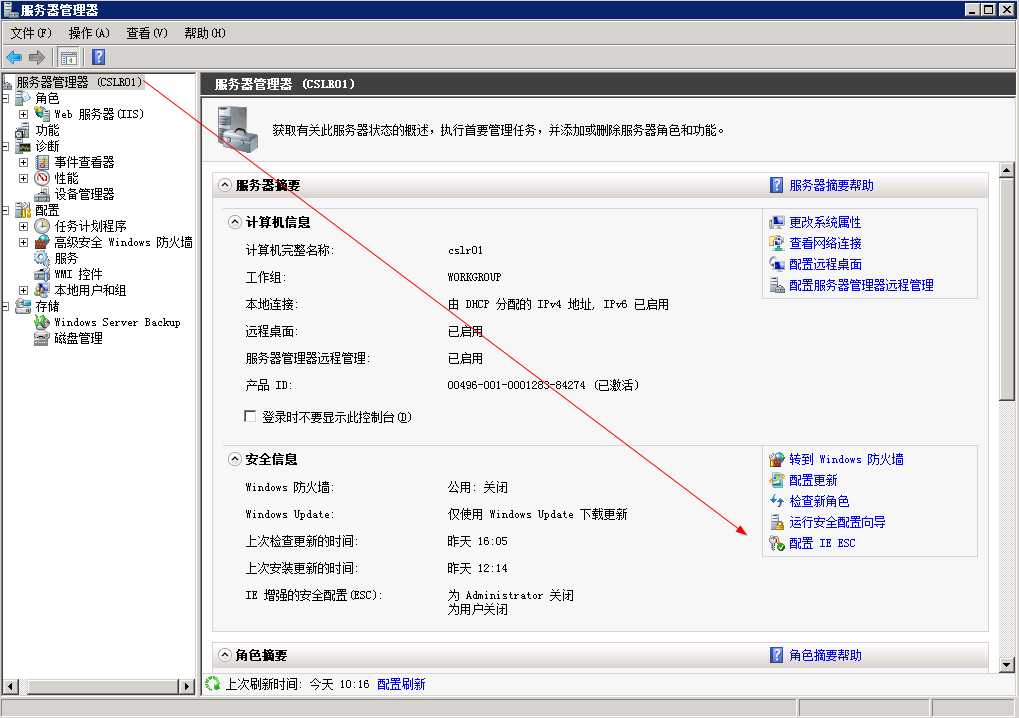Image resolution: width=1019 pixels, height=718 pixels.
Task: Click the 配置远程桌面 icon
Action: [777, 264]
